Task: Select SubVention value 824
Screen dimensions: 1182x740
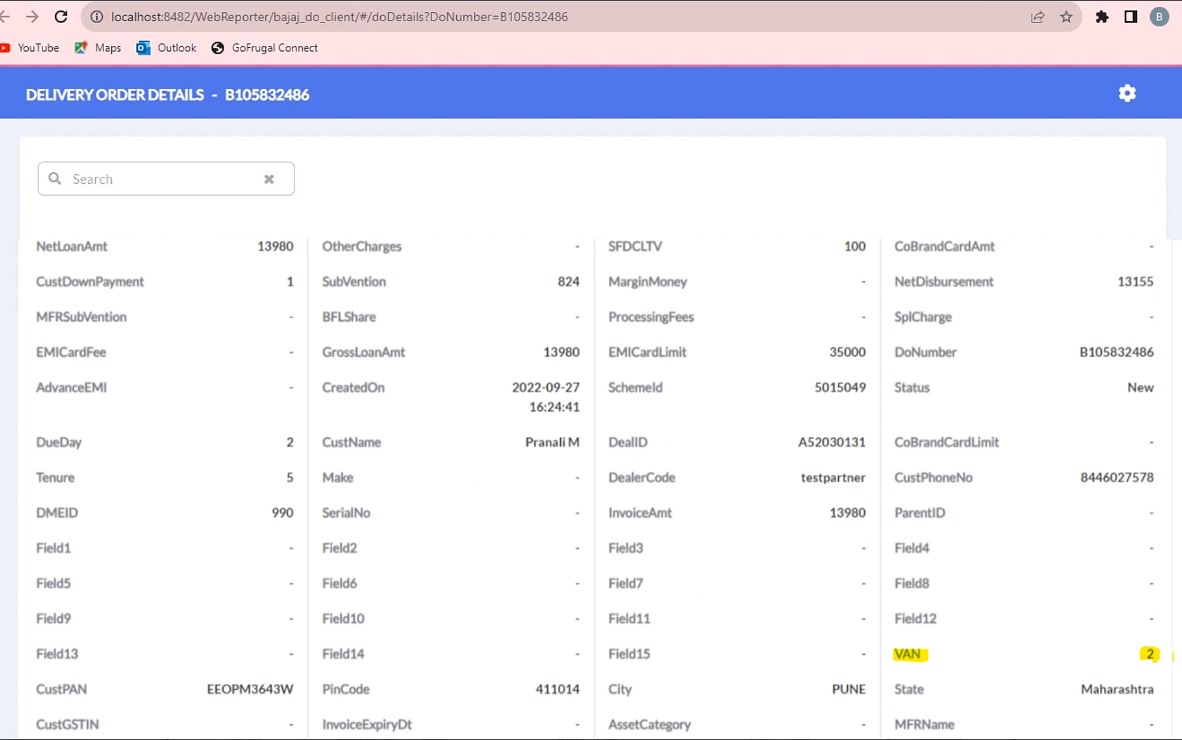Action: pos(568,282)
